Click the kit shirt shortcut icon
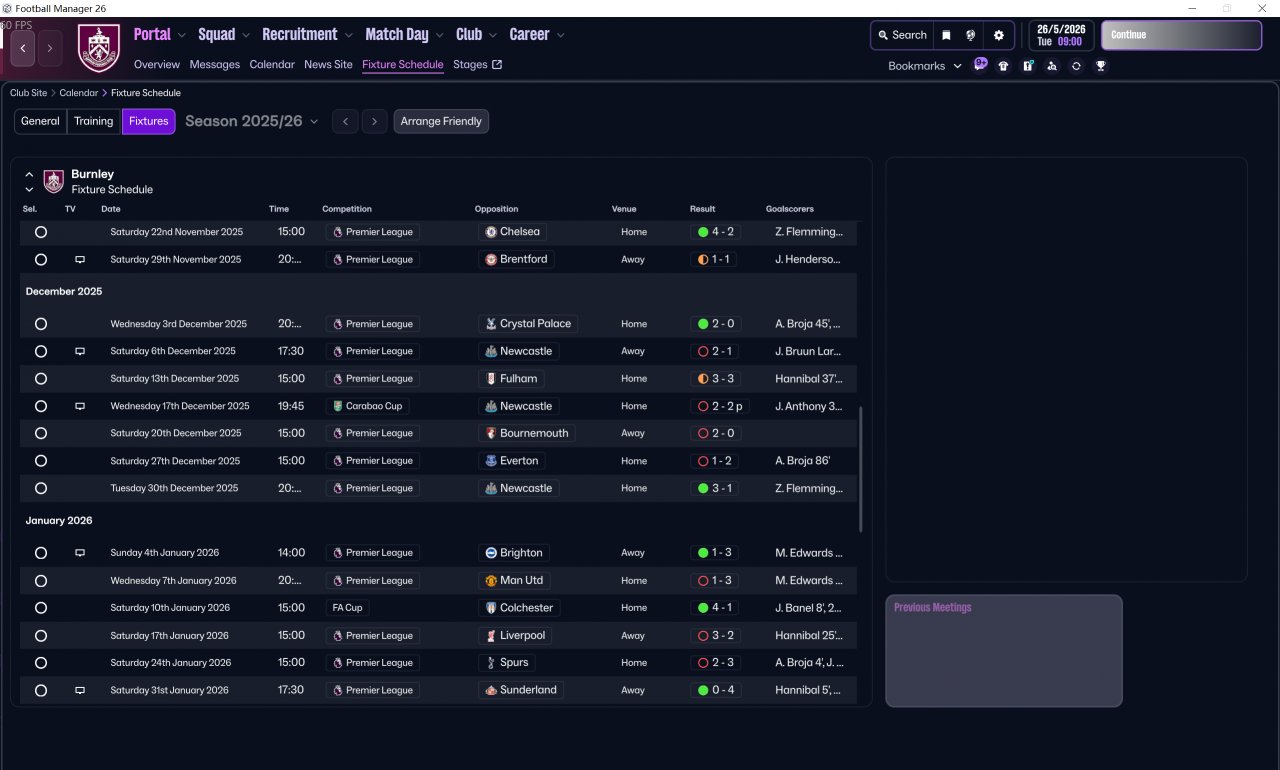Screen dimensions: 1280x770 [x=1003, y=66]
